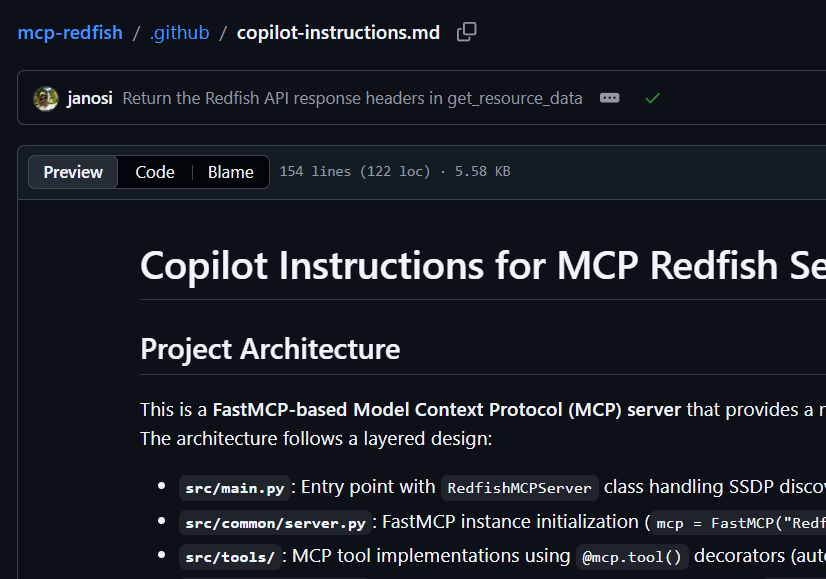
Task: Expand the commit message with the ellipsis icon
Action: coord(610,98)
